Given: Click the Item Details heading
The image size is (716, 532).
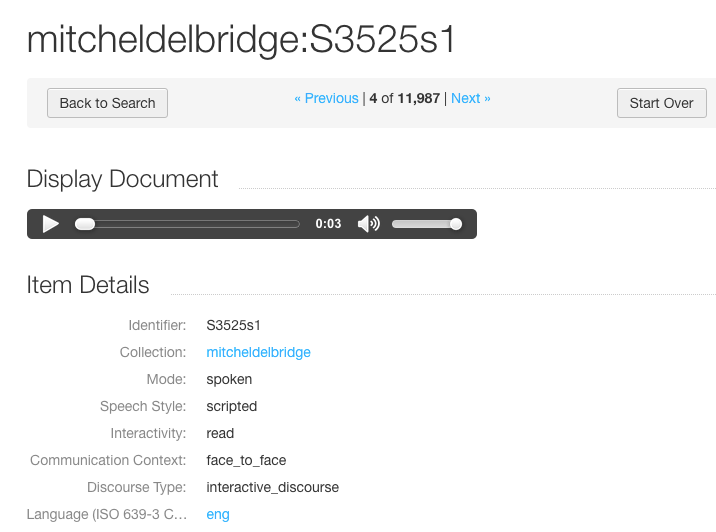Looking at the screenshot, I should coord(88,285).
